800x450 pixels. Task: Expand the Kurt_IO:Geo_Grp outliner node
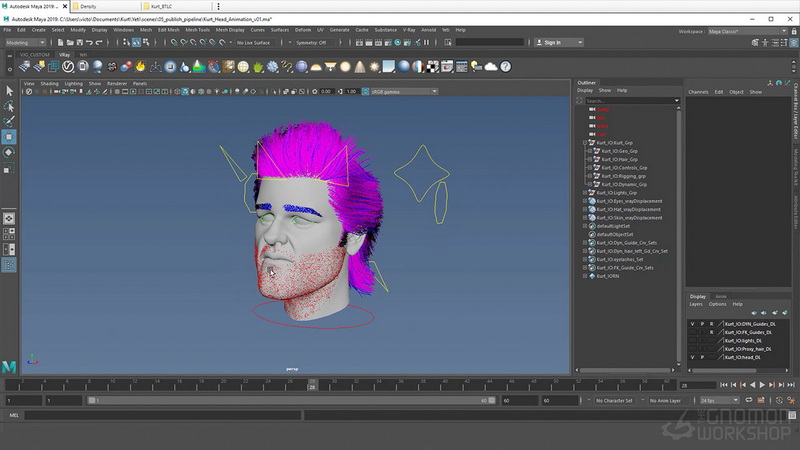(x=590, y=151)
